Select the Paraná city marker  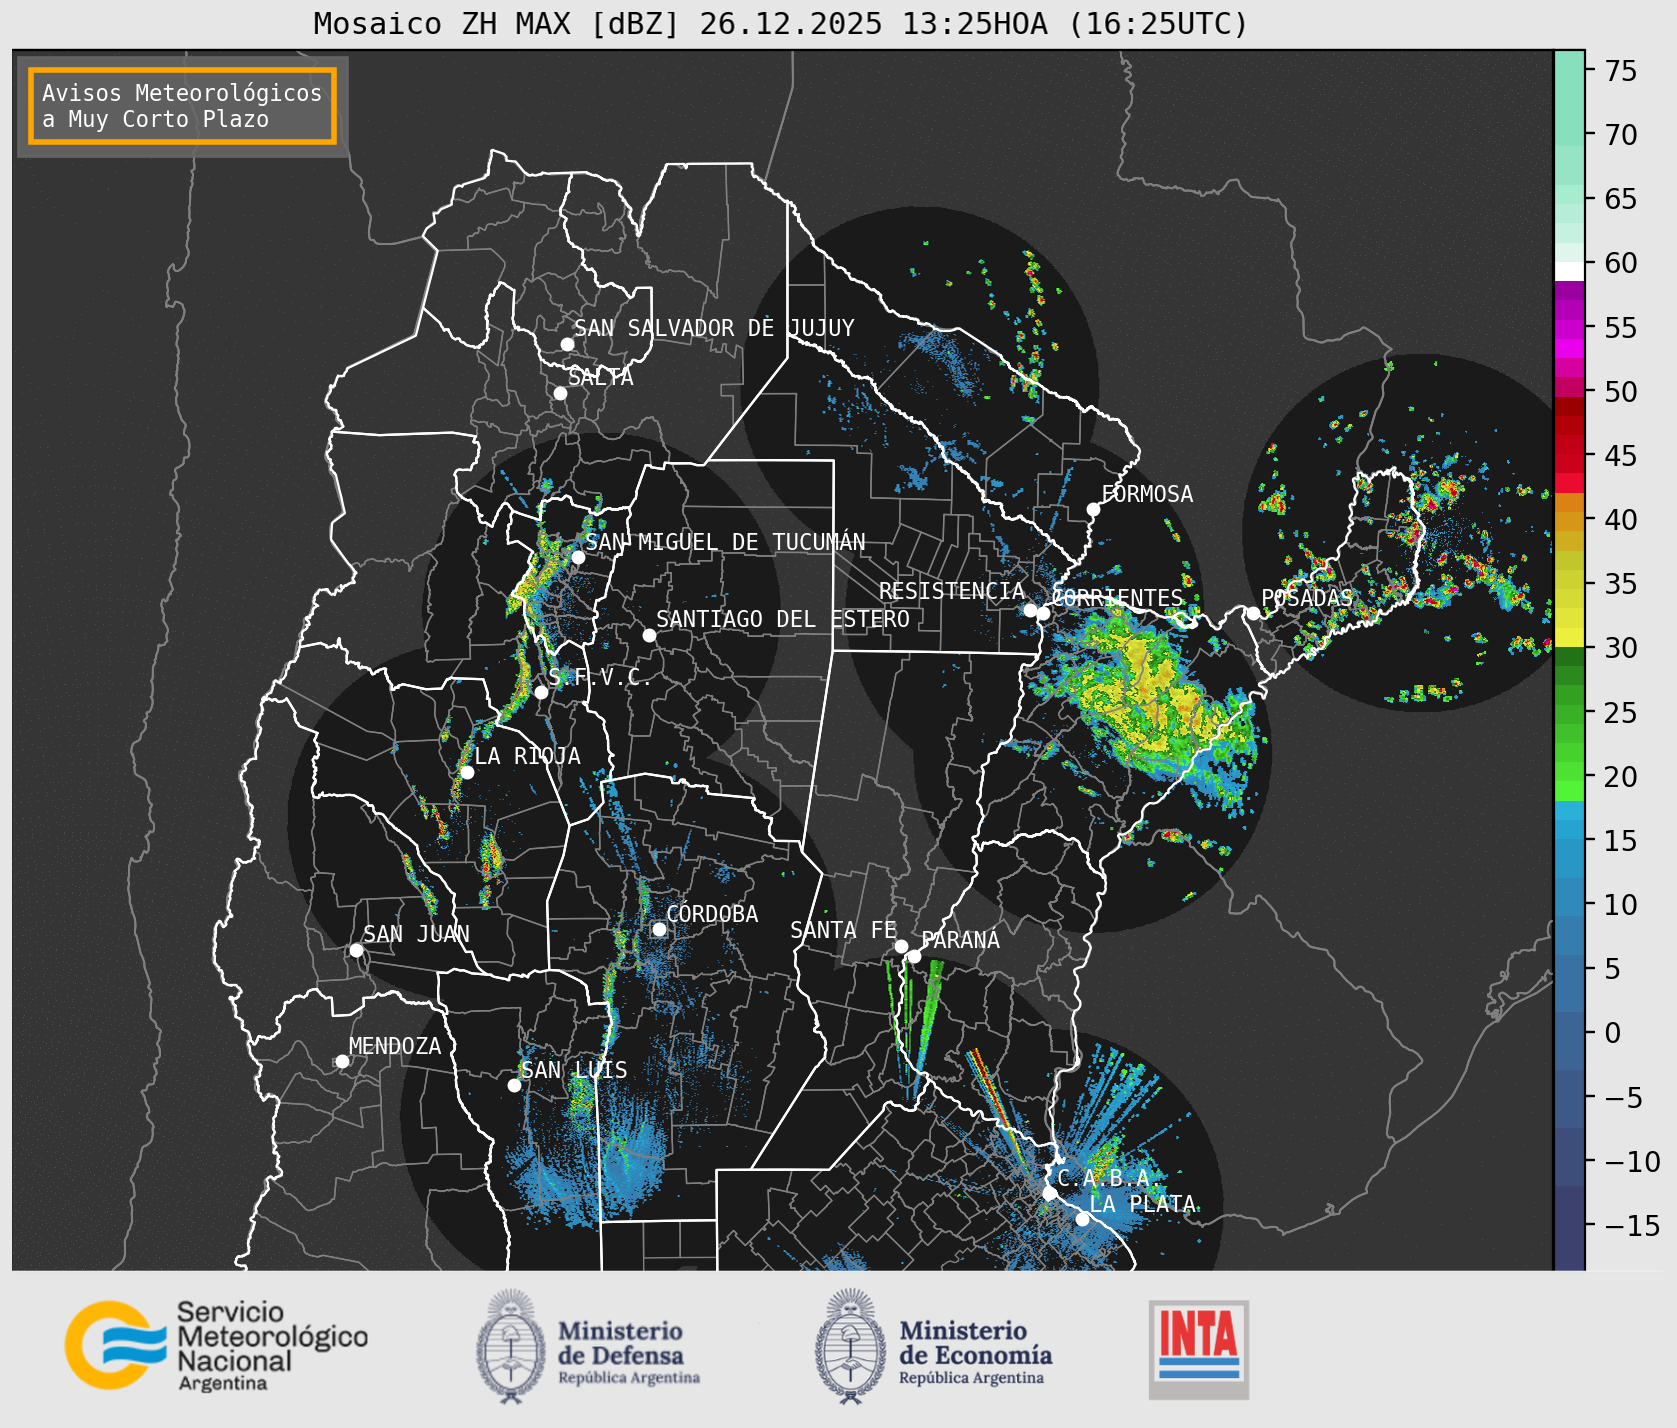(914, 956)
